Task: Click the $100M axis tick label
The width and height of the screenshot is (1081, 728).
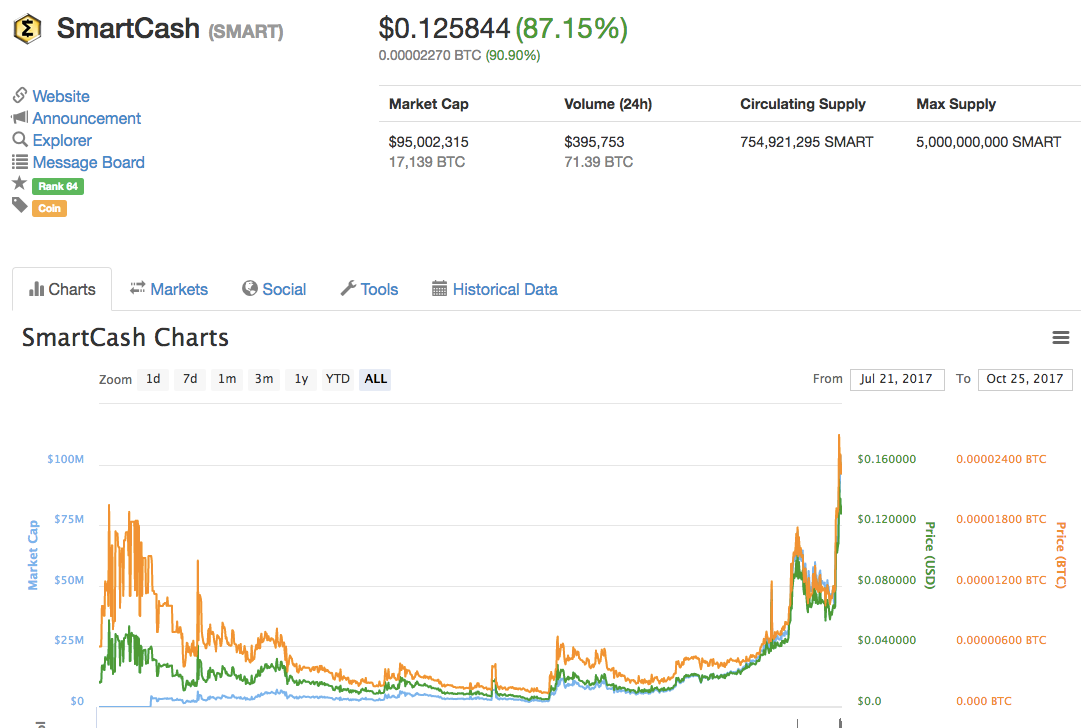Action: (65, 459)
